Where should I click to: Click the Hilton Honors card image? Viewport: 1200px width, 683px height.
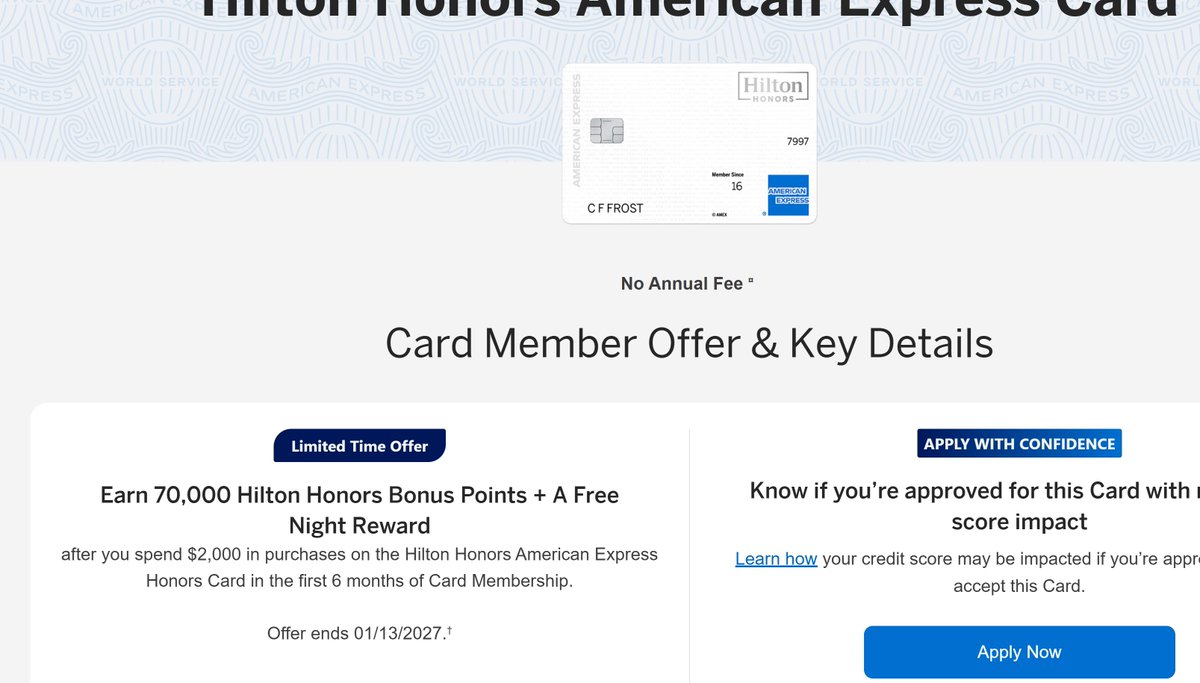[689, 144]
